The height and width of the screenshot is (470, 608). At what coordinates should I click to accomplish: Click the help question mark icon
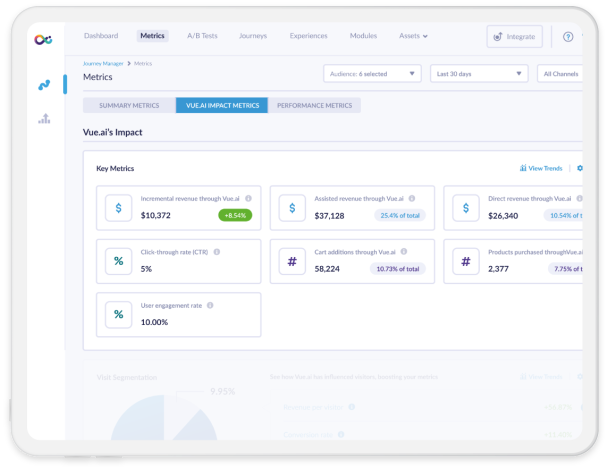(x=568, y=37)
